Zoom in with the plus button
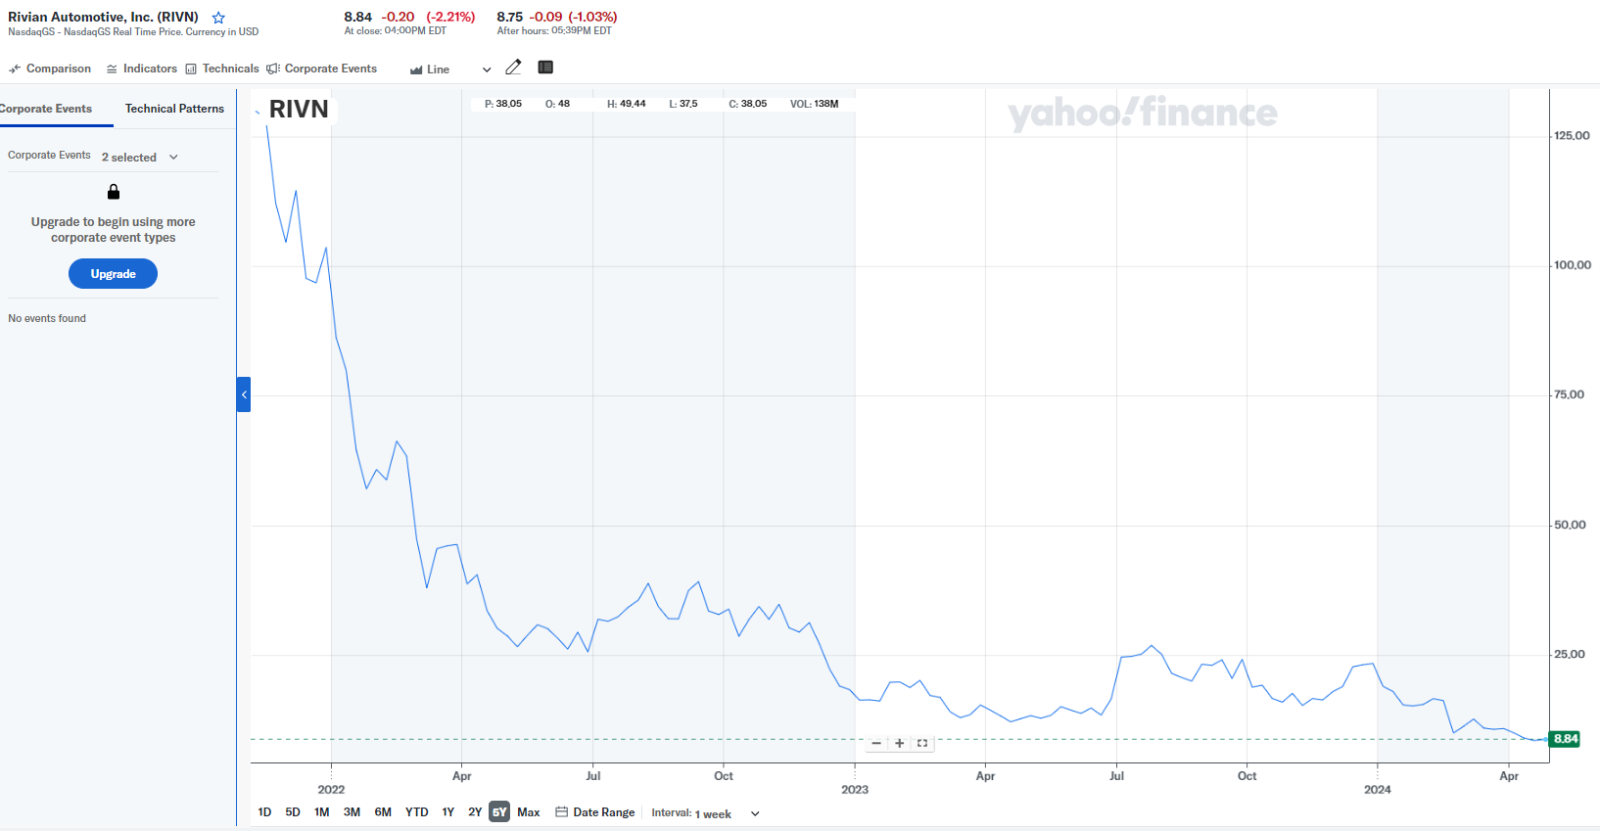This screenshot has width=1600, height=831. click(x=899, y=743)
